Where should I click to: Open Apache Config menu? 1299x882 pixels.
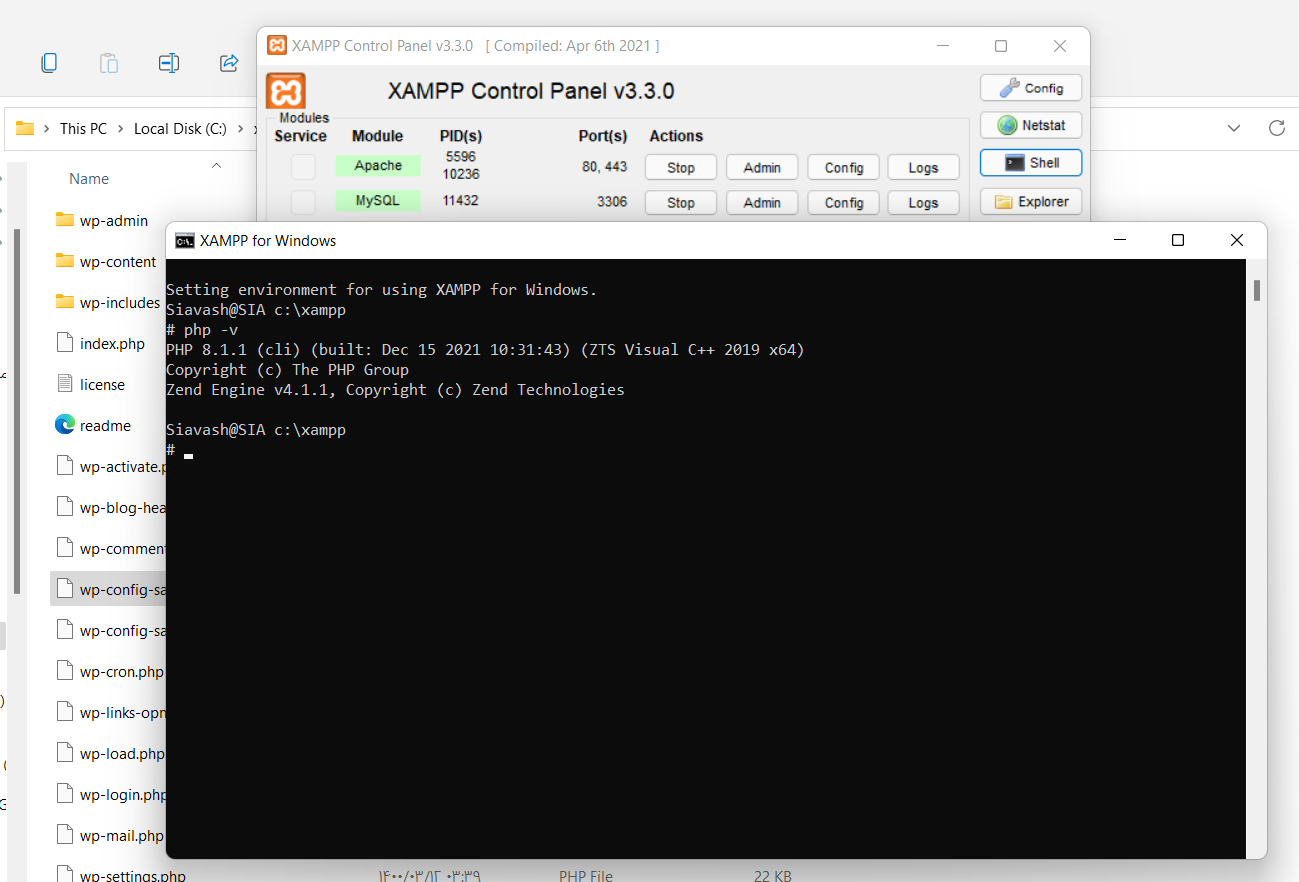pos(844,167)
